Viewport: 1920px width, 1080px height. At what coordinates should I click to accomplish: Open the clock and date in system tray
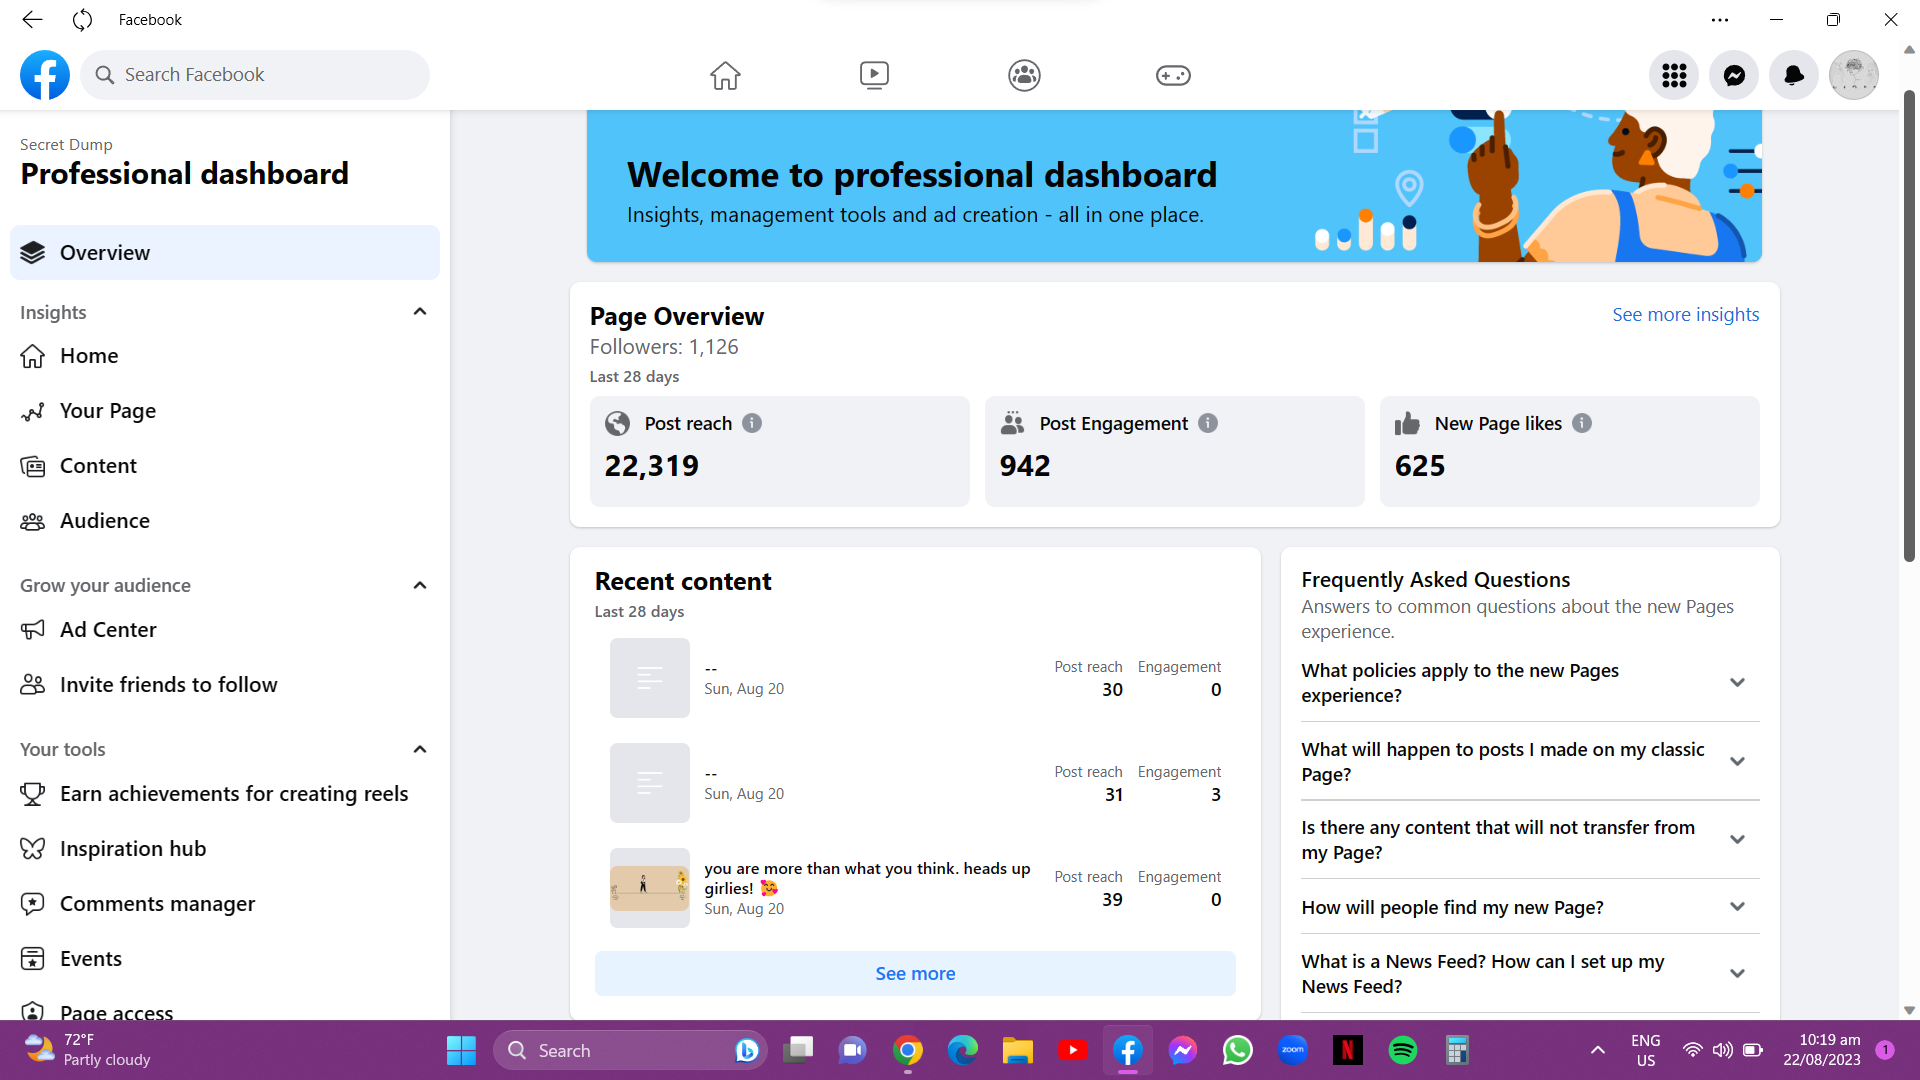1822,1050
